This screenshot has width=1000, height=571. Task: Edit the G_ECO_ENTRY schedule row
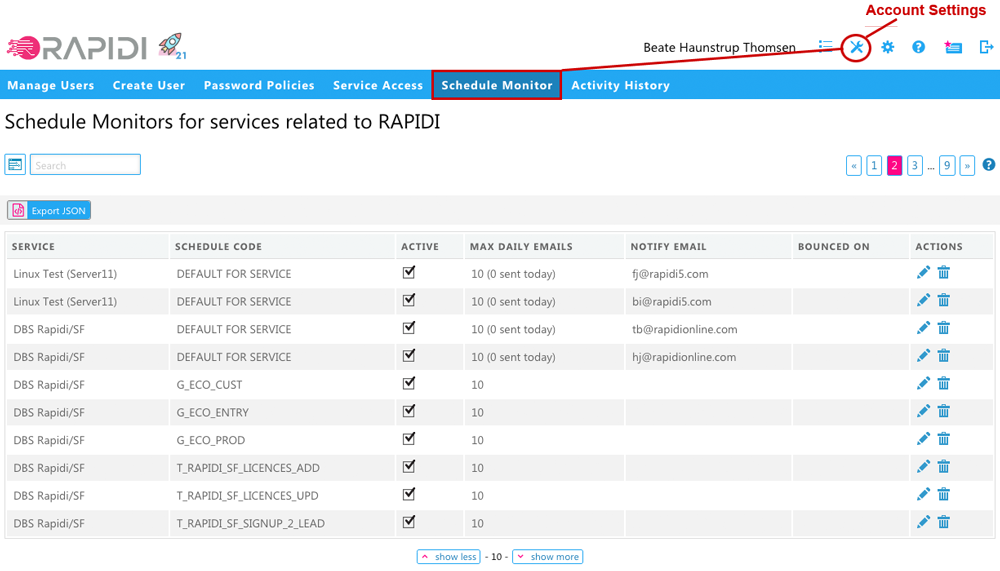(x=923, y=412)
